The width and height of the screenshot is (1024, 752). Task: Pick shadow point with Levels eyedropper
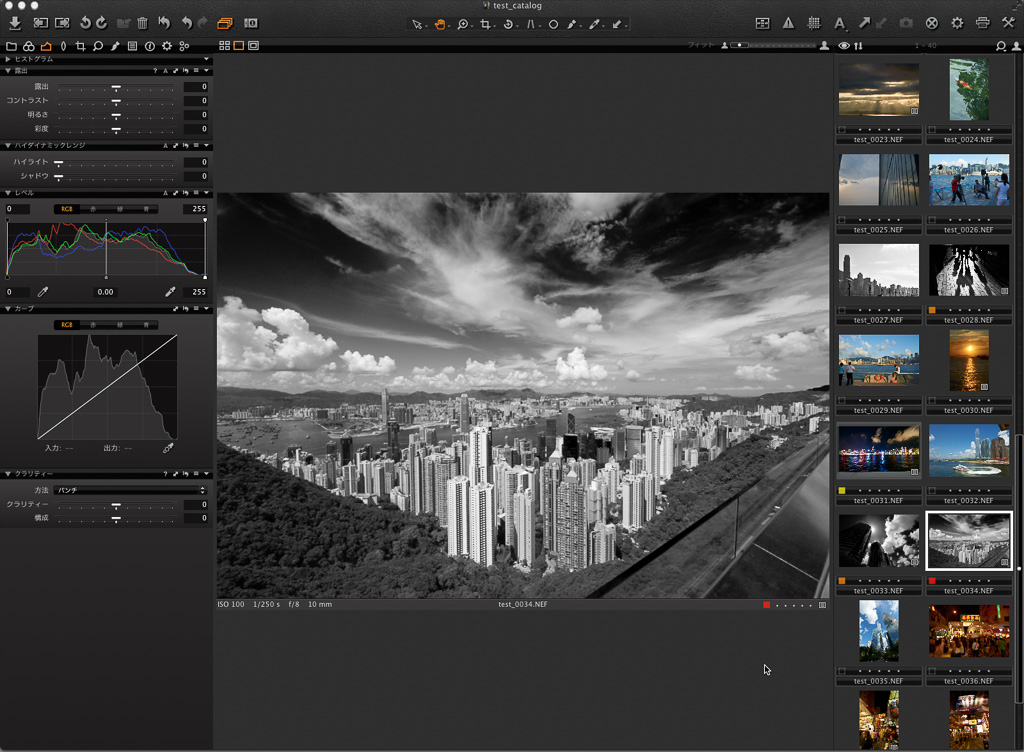[x=43, y=292]
